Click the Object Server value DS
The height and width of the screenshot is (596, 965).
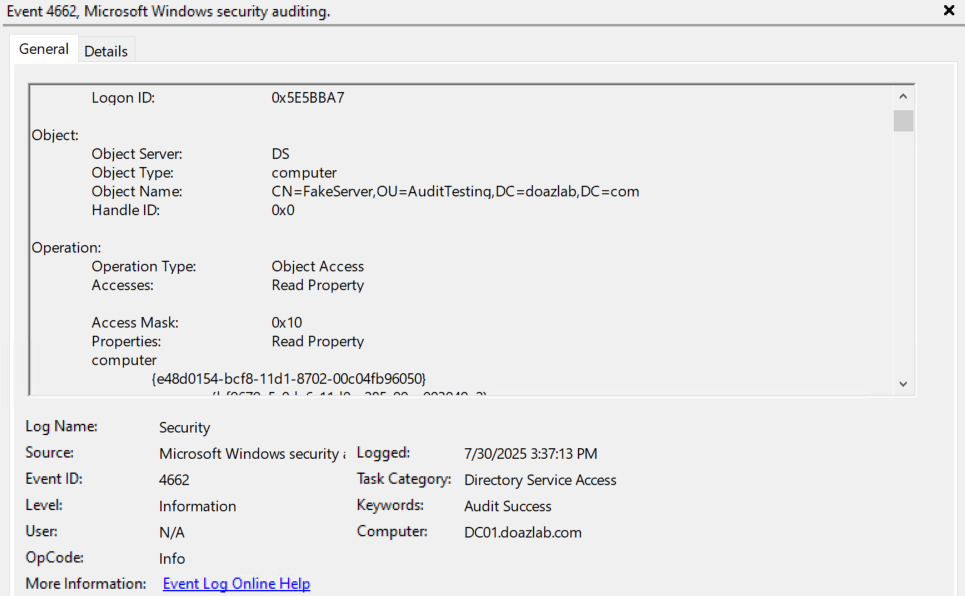tap(280, 154)
